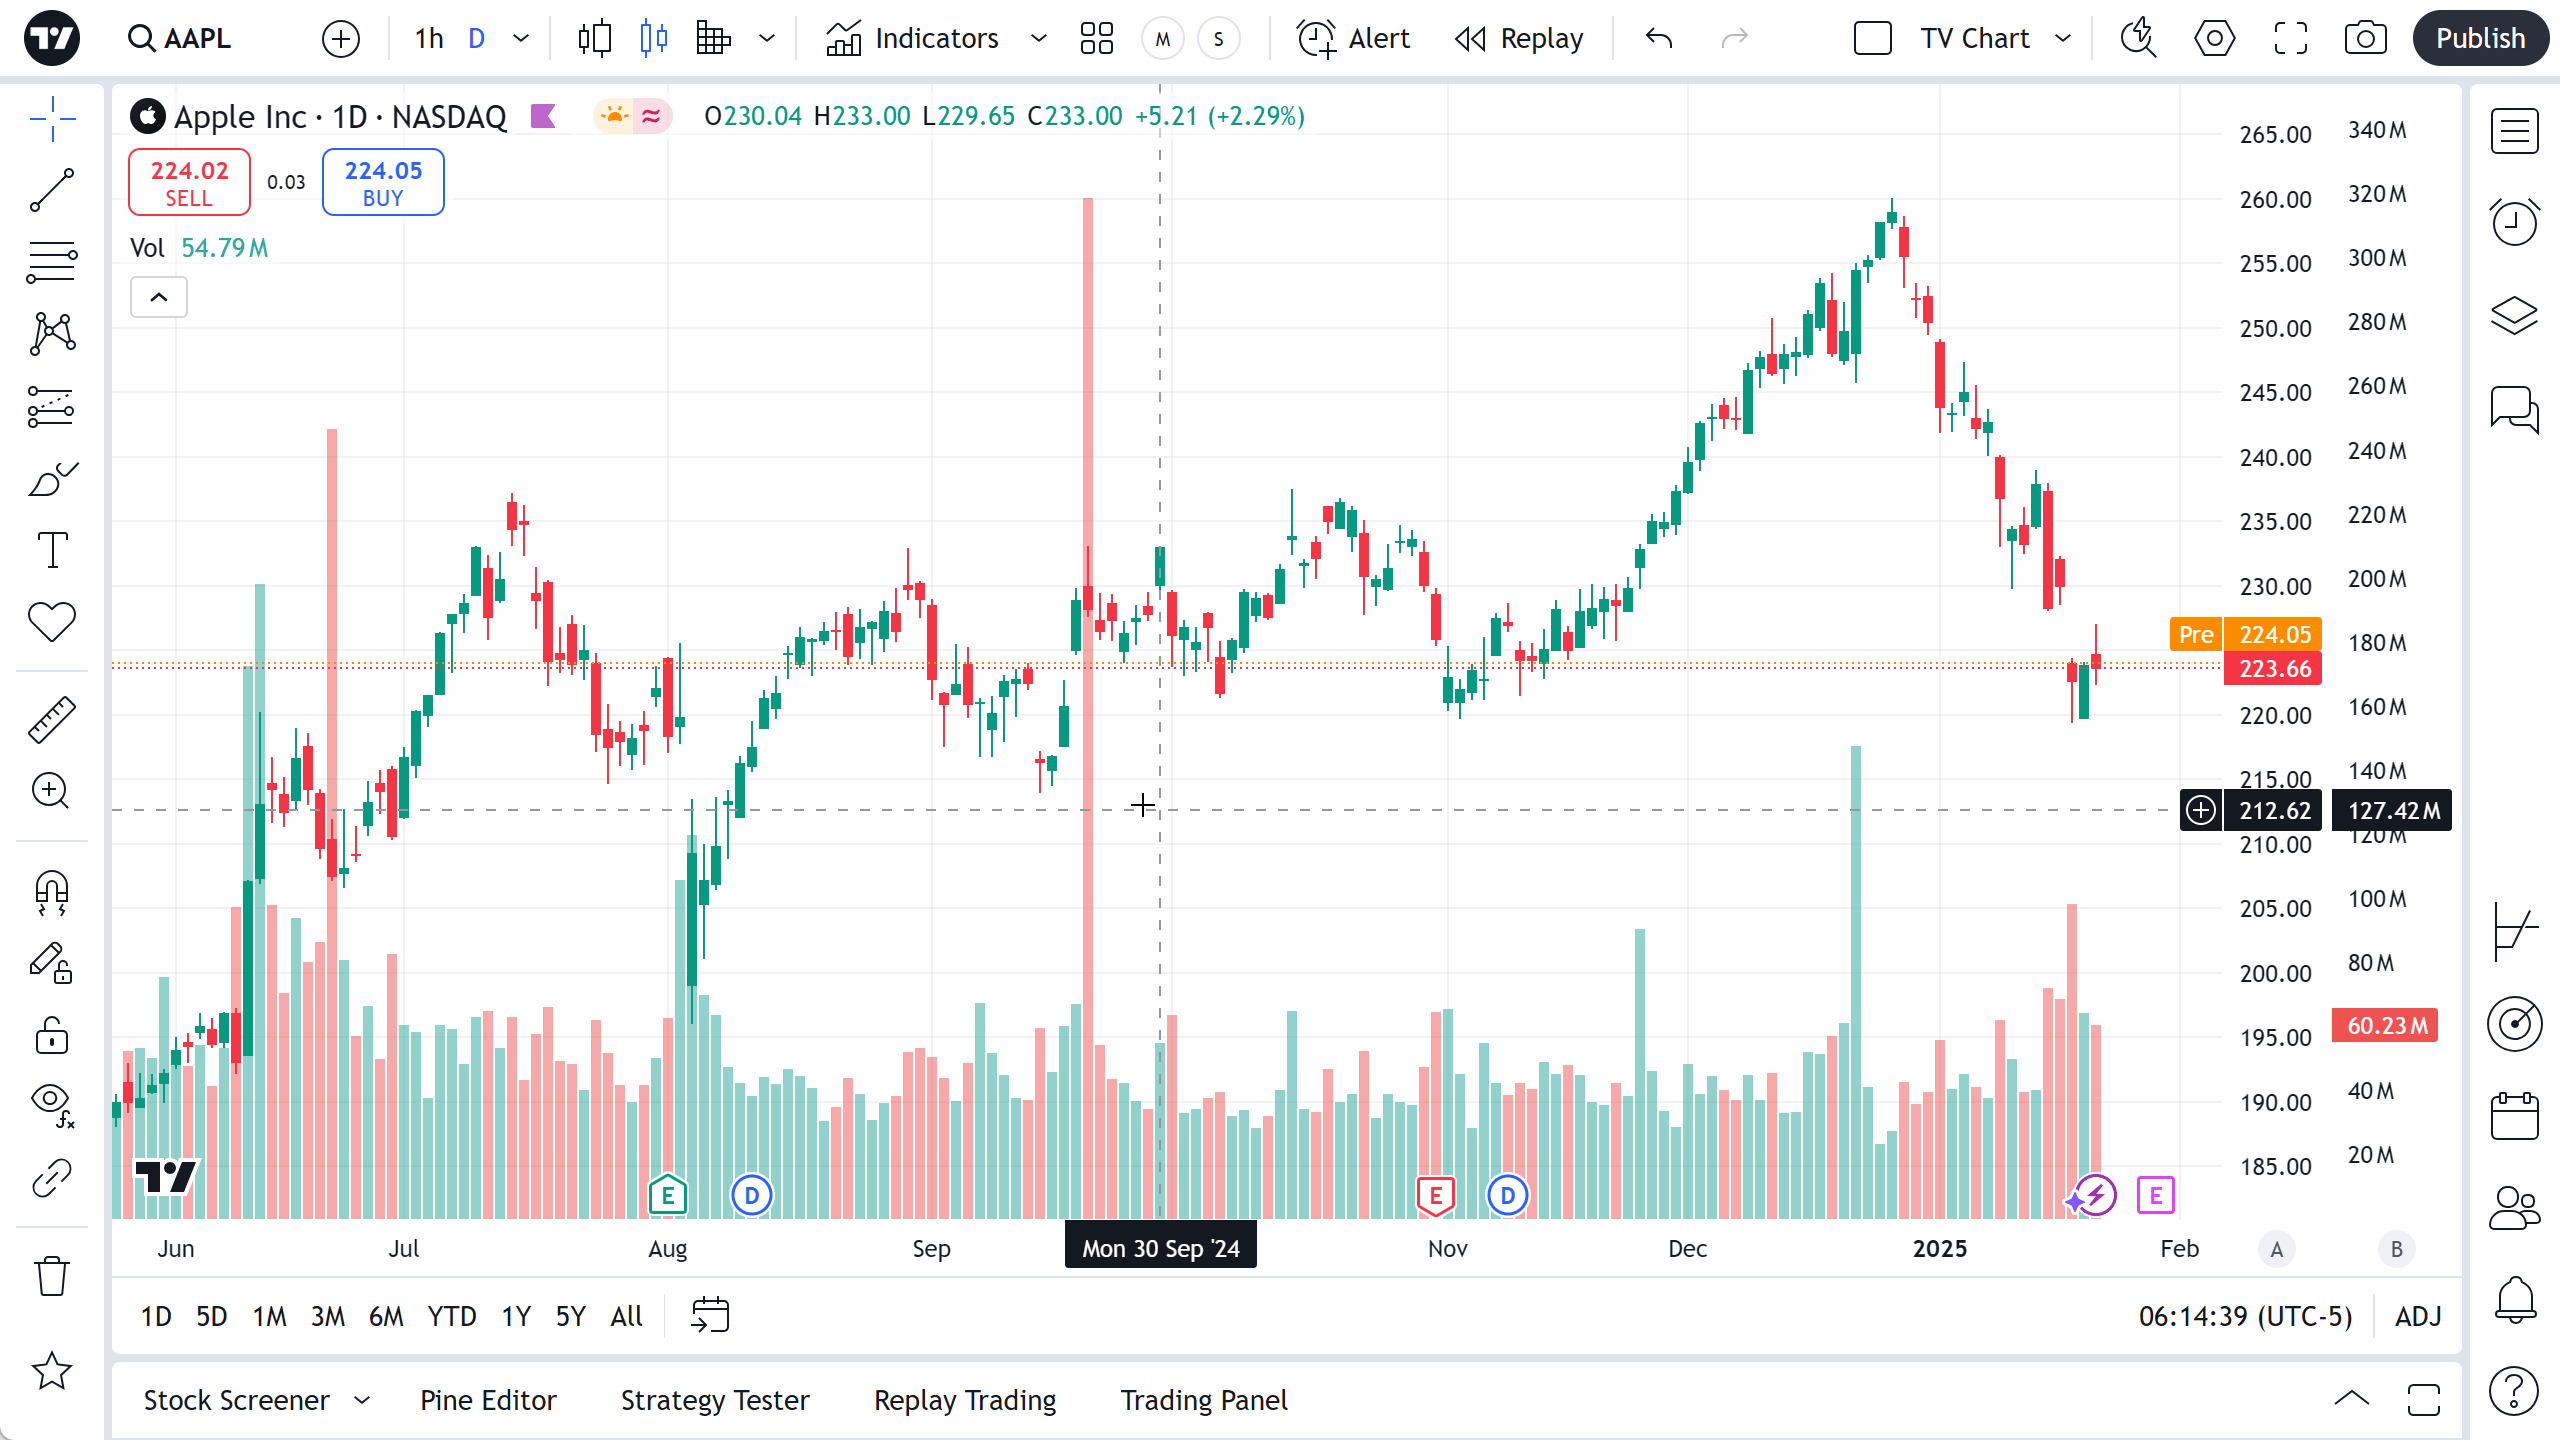This screenshot has height=1440, width=2560.
Task: Click the AAPL symbol search field
Action: [197, 39]
